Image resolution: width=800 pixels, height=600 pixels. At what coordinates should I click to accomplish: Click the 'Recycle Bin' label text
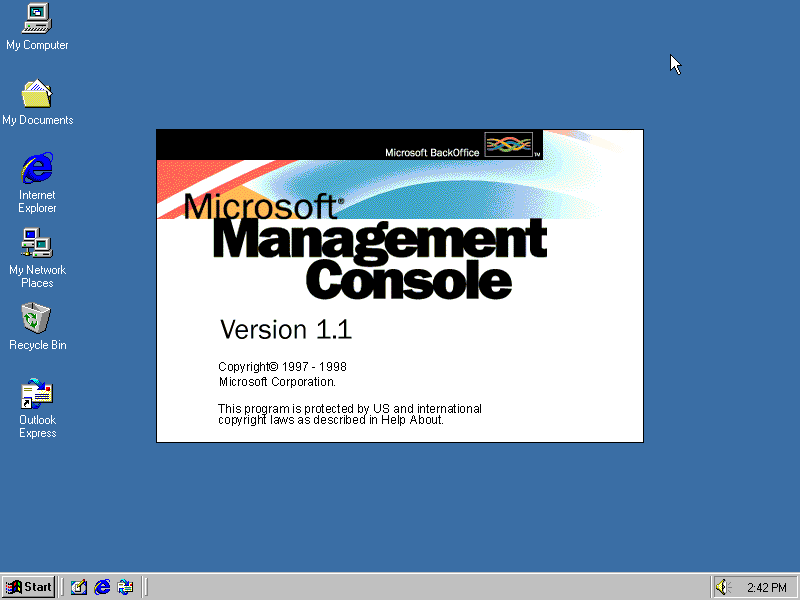[x=38, y=345]
